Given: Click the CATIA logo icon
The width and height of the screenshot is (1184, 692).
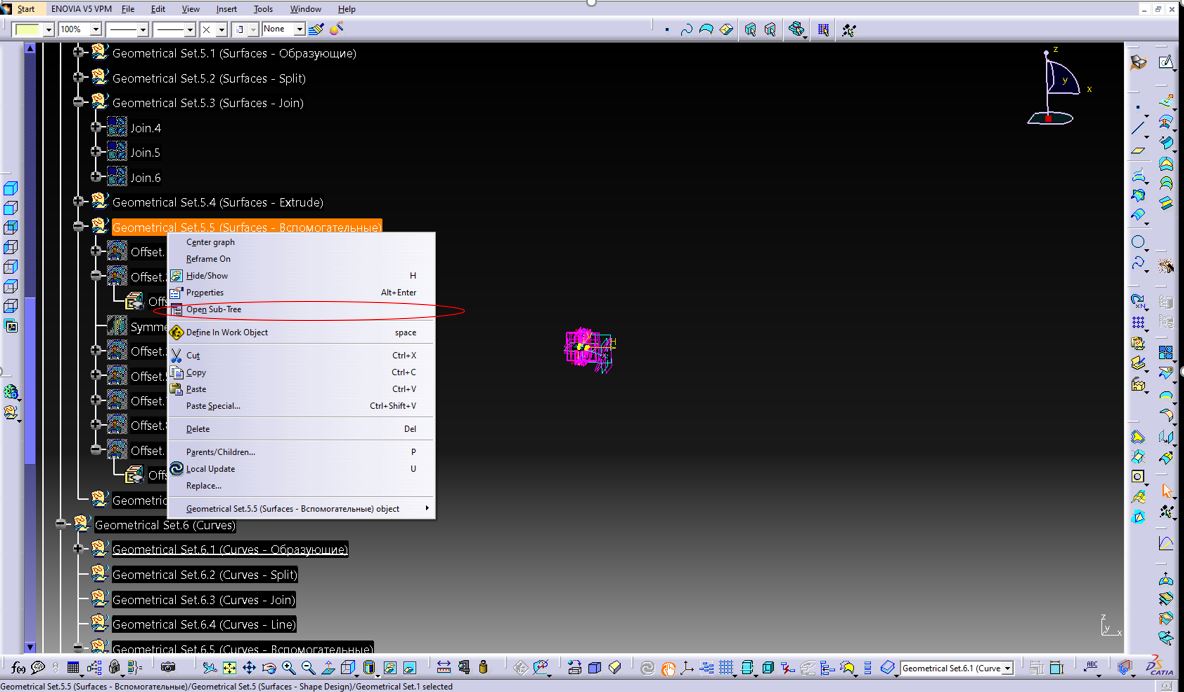Looking at the screenshot, I should [1161, 666].
